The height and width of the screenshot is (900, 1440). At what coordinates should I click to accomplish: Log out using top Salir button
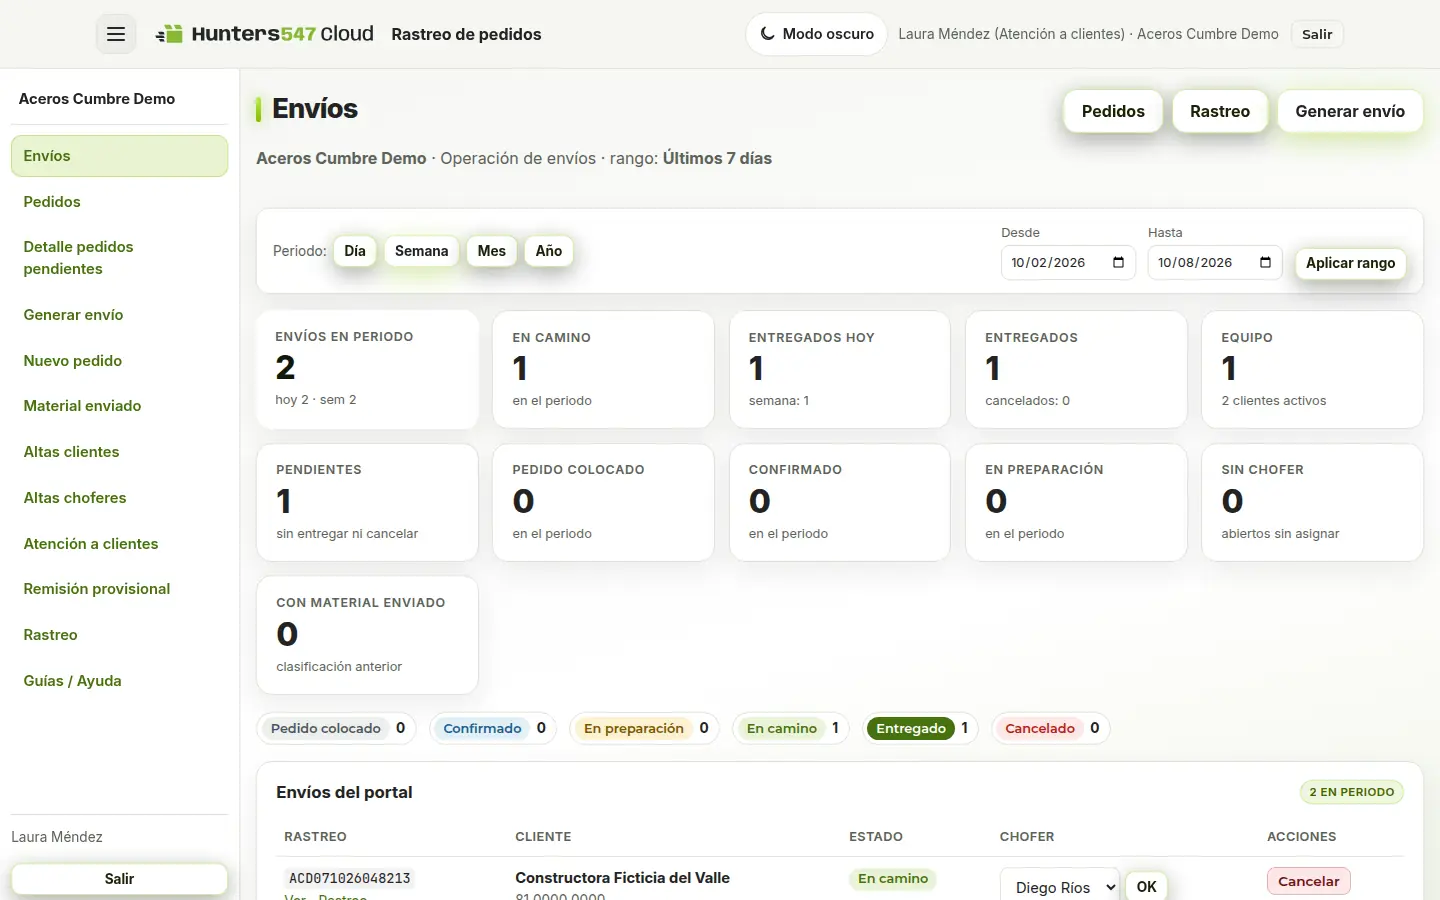point(1317,34)
